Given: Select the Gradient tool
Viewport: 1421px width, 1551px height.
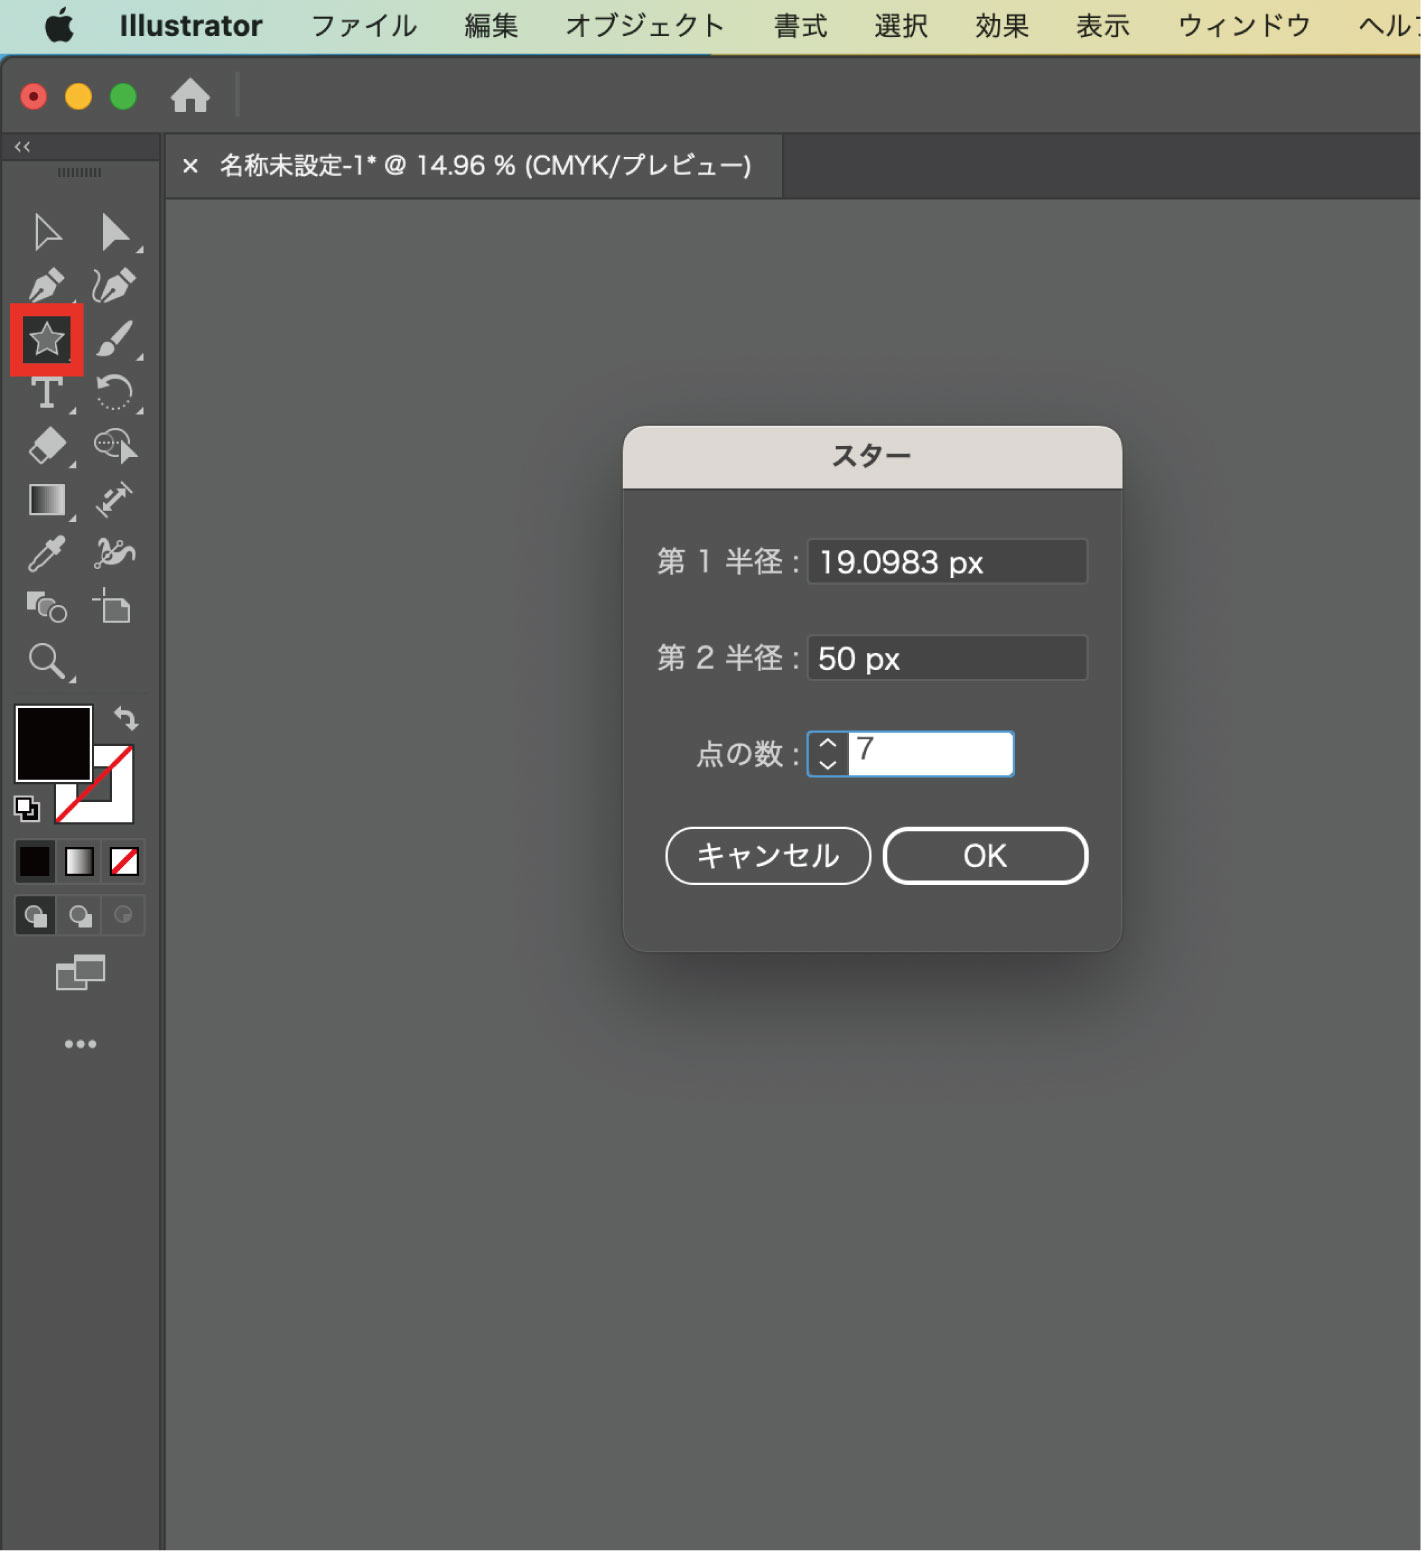Looking at the screenshot, I should click(47, 500).
